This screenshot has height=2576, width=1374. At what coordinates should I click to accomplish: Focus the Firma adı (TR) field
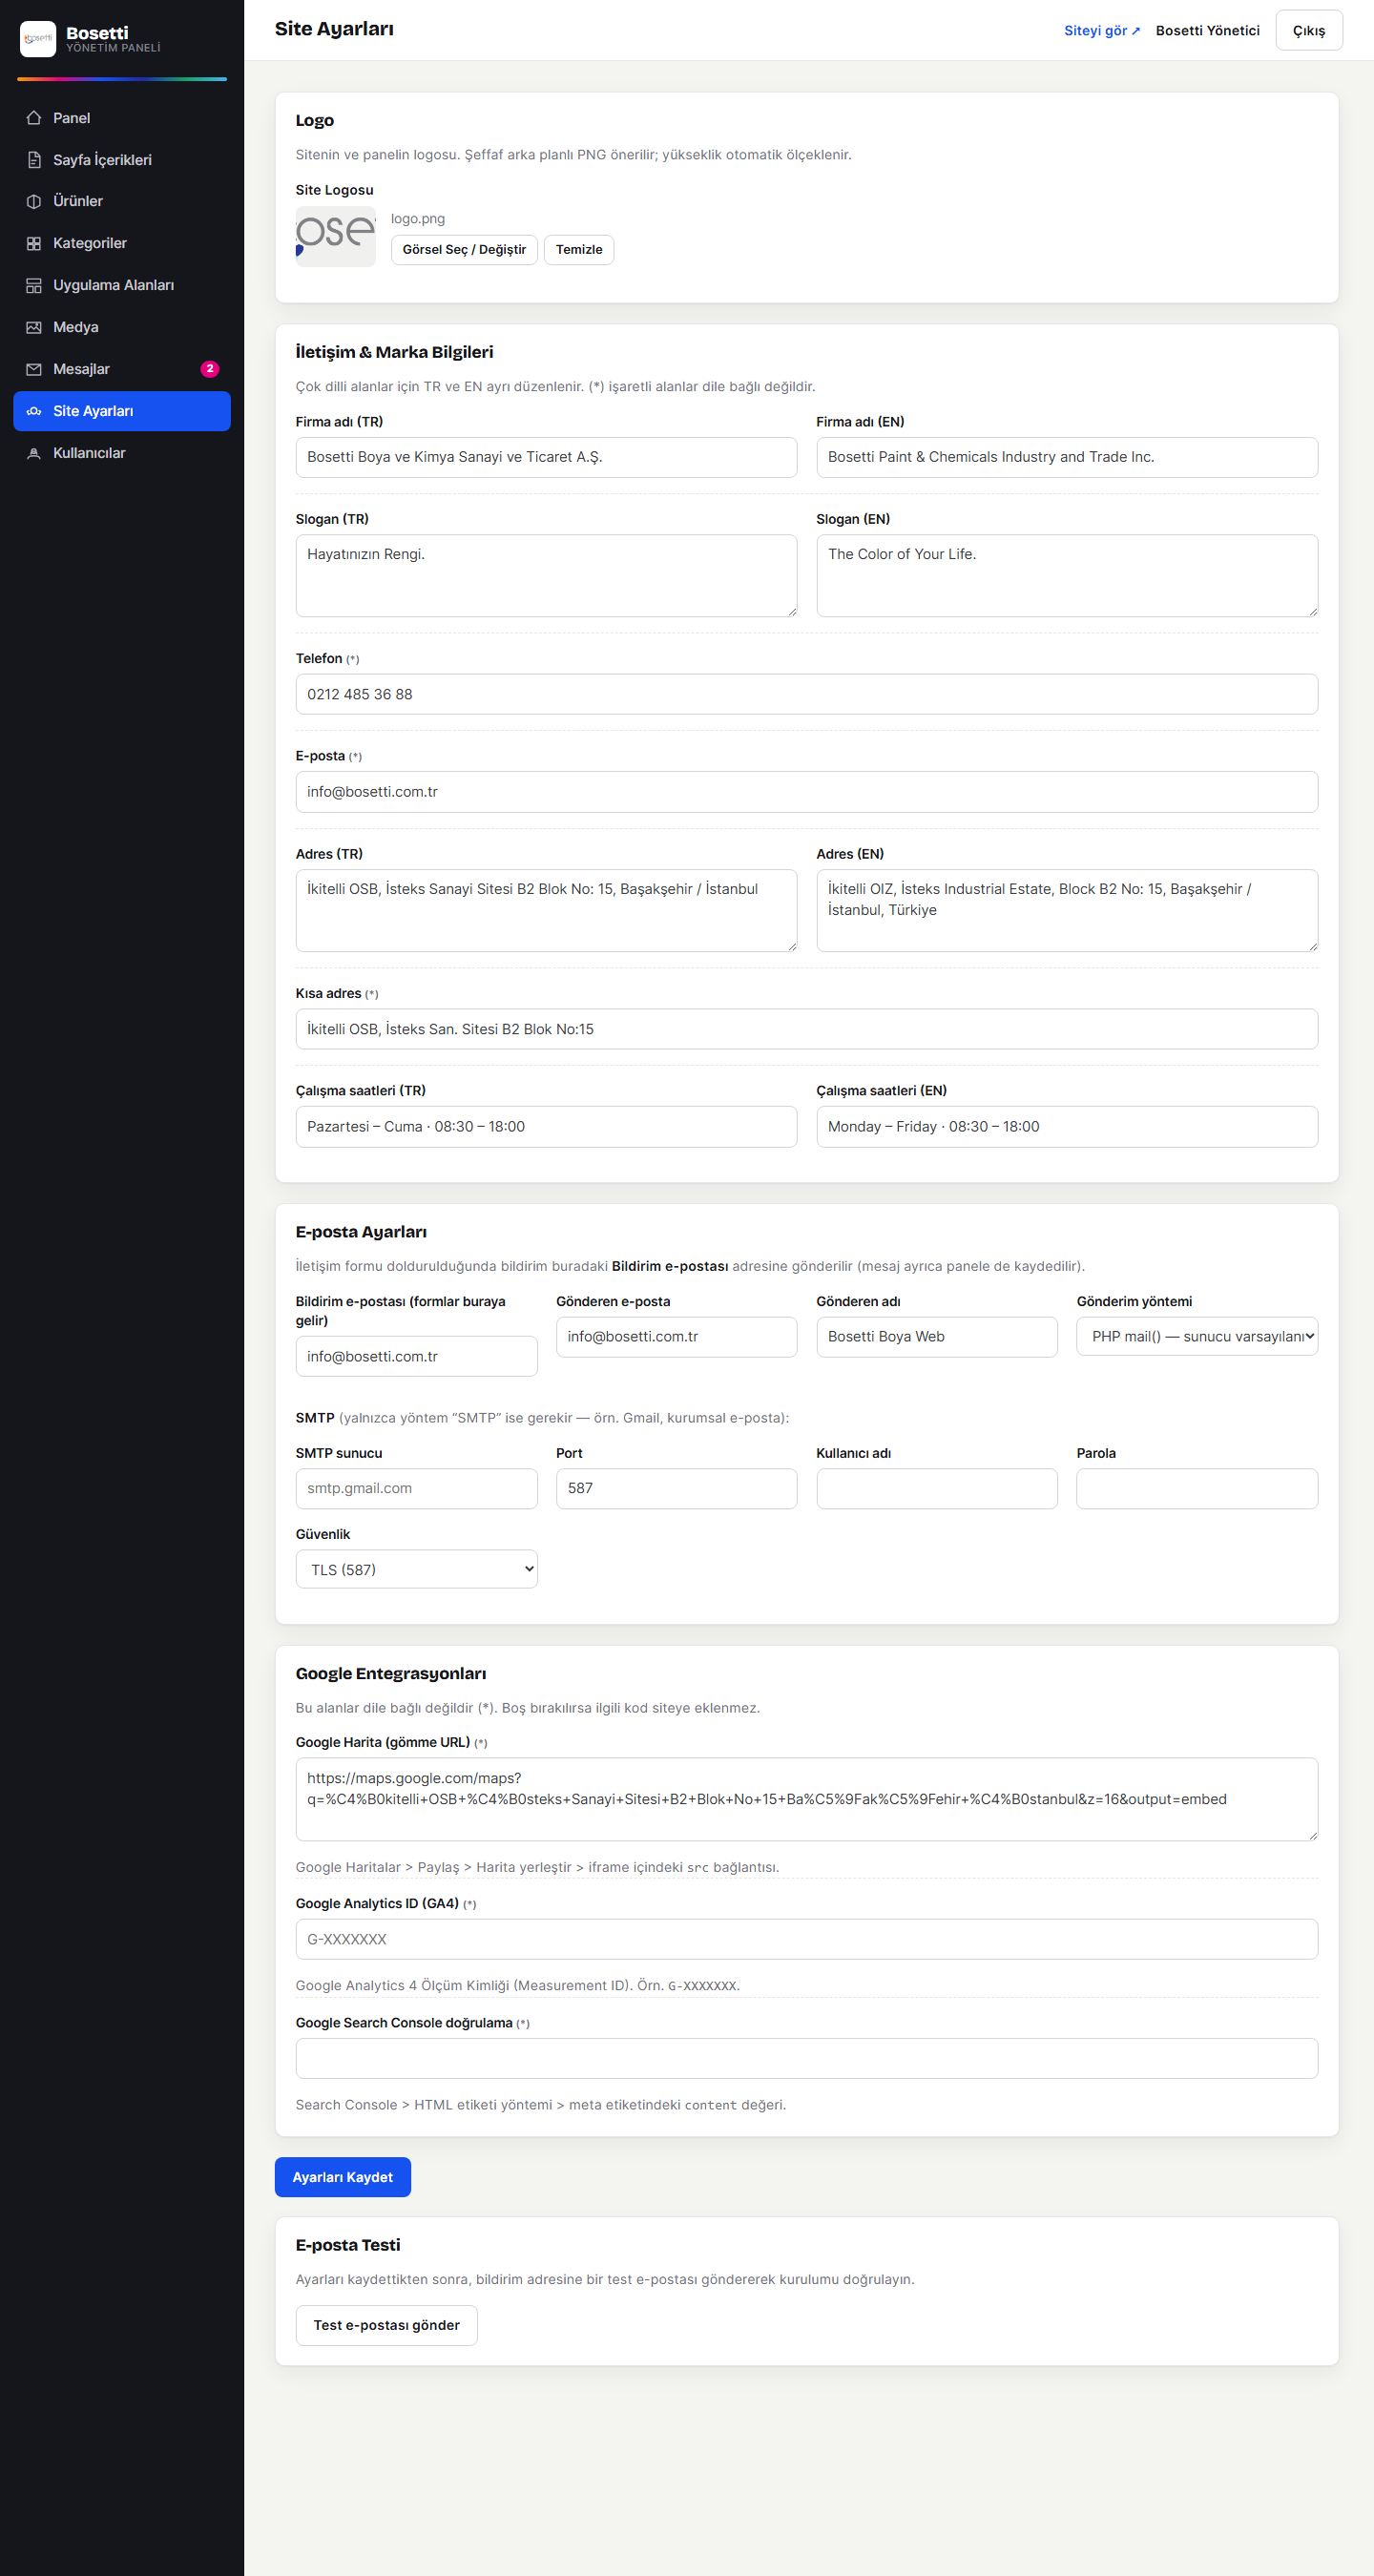[547, 458]
